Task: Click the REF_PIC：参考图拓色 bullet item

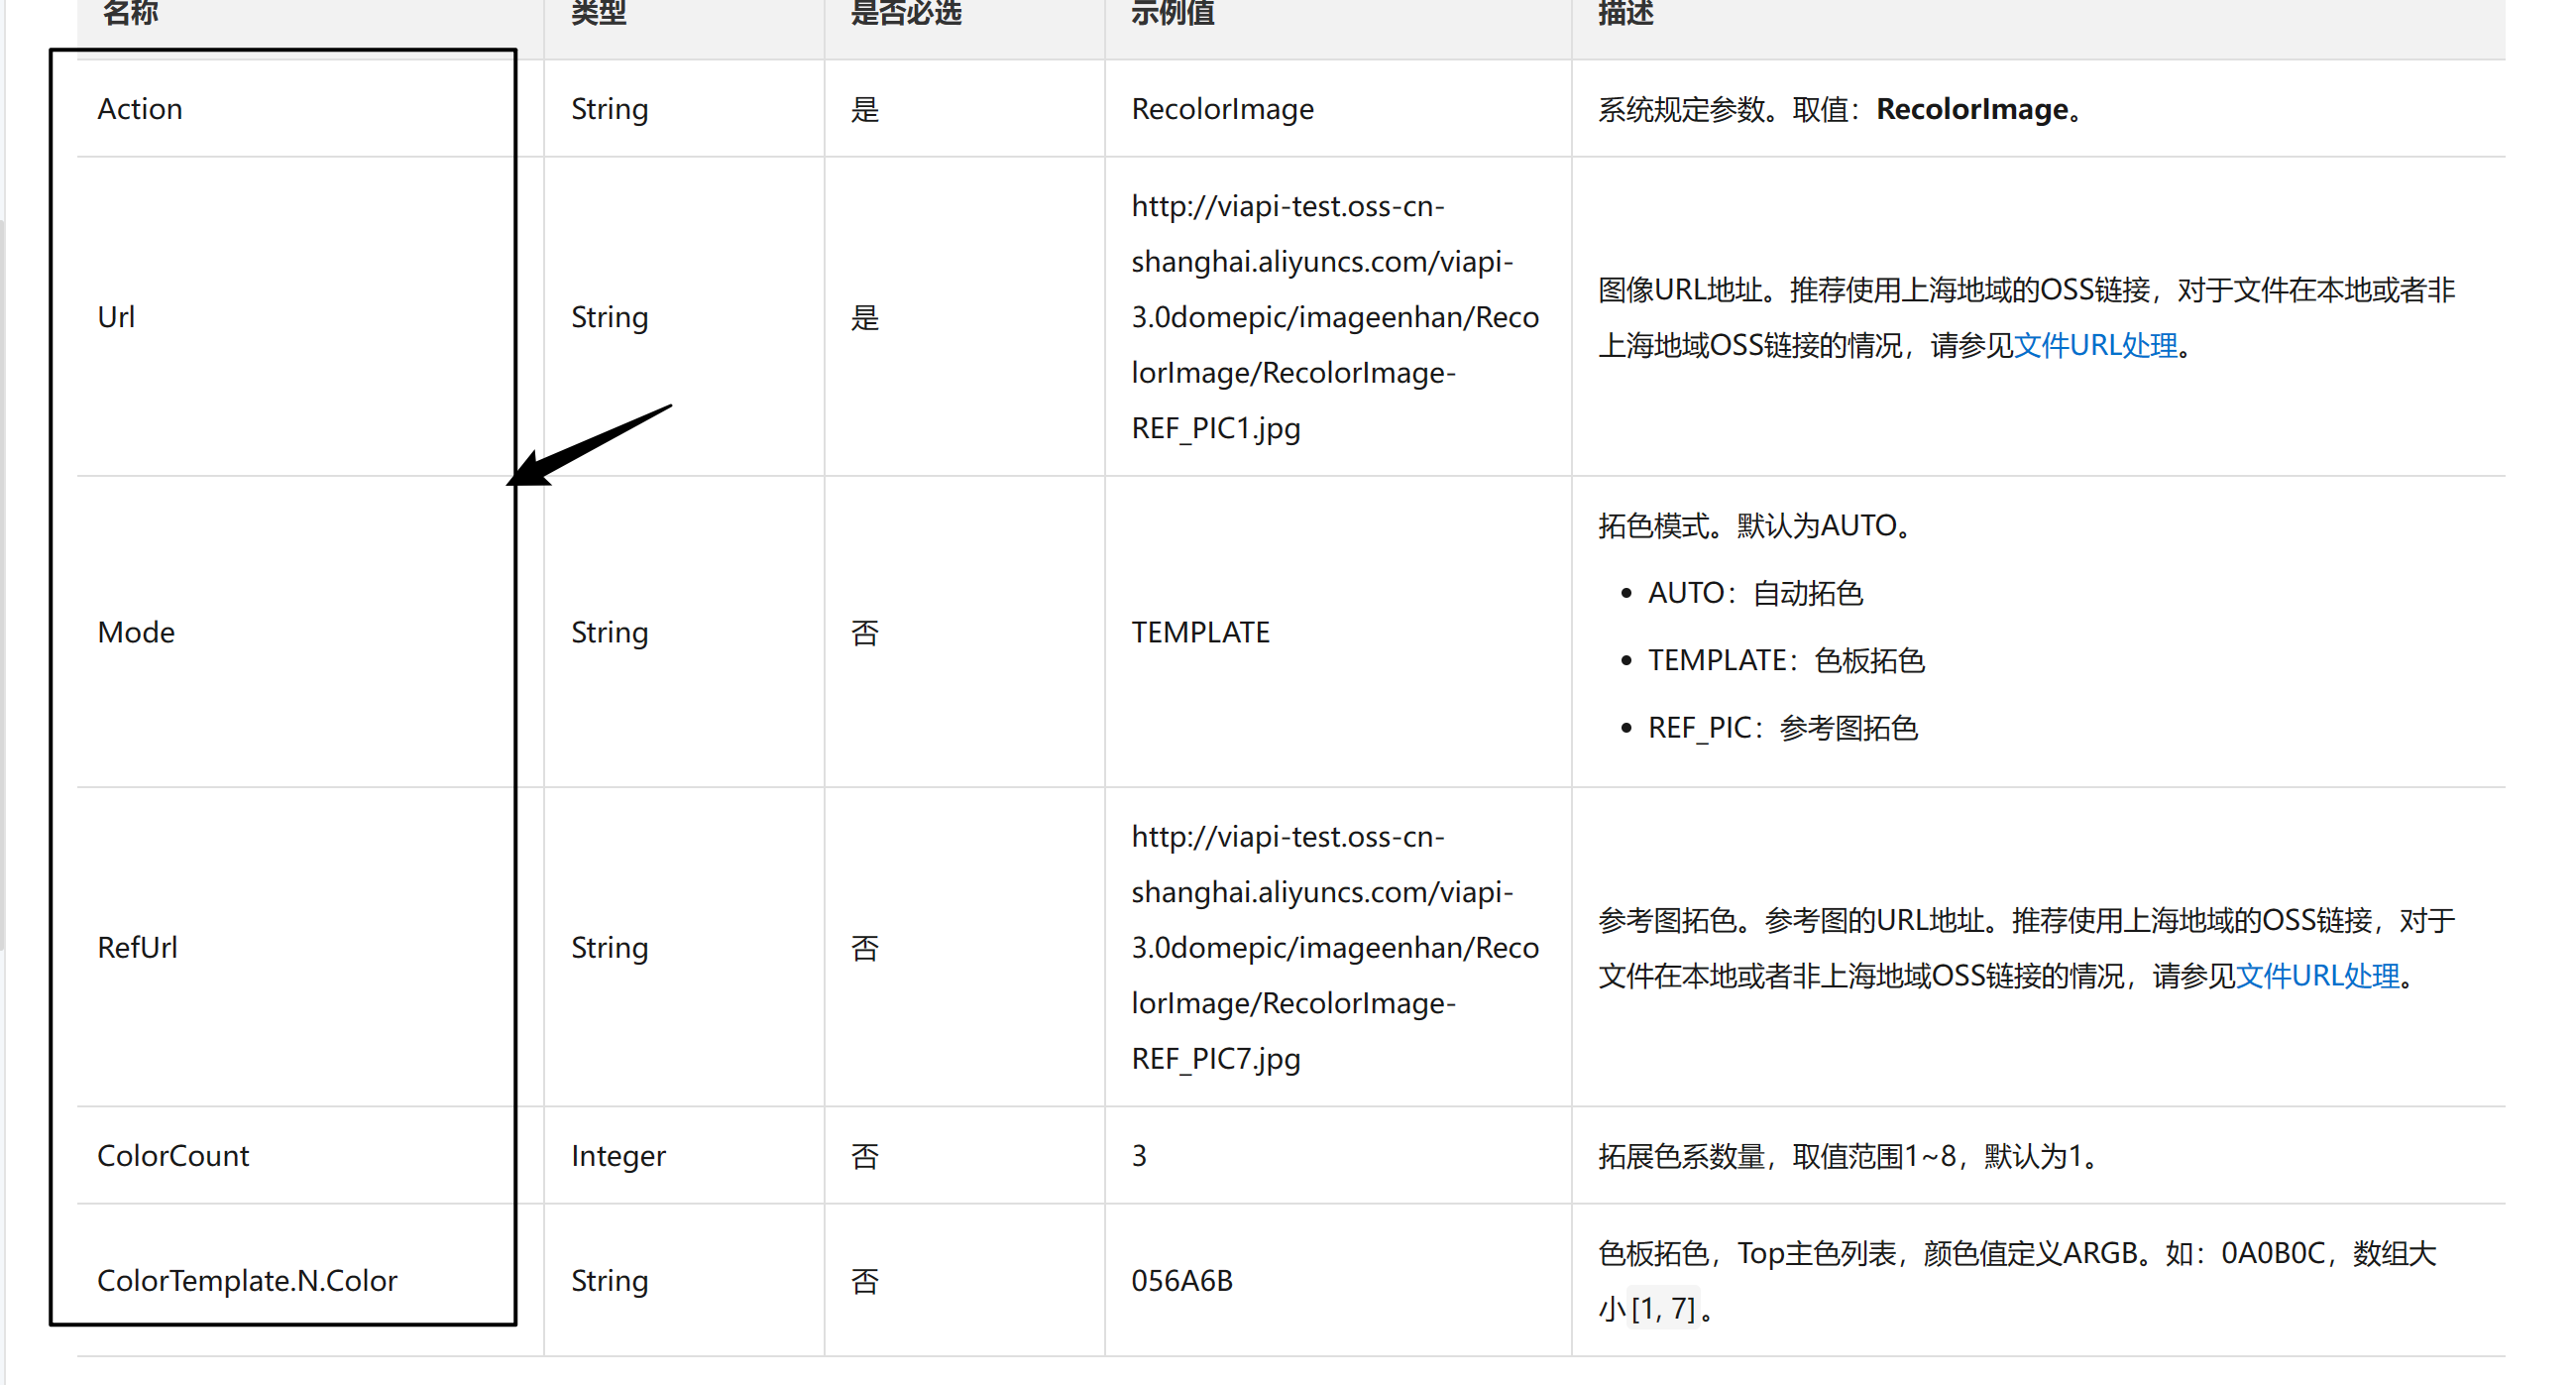Action: [x=1783, y=728]
